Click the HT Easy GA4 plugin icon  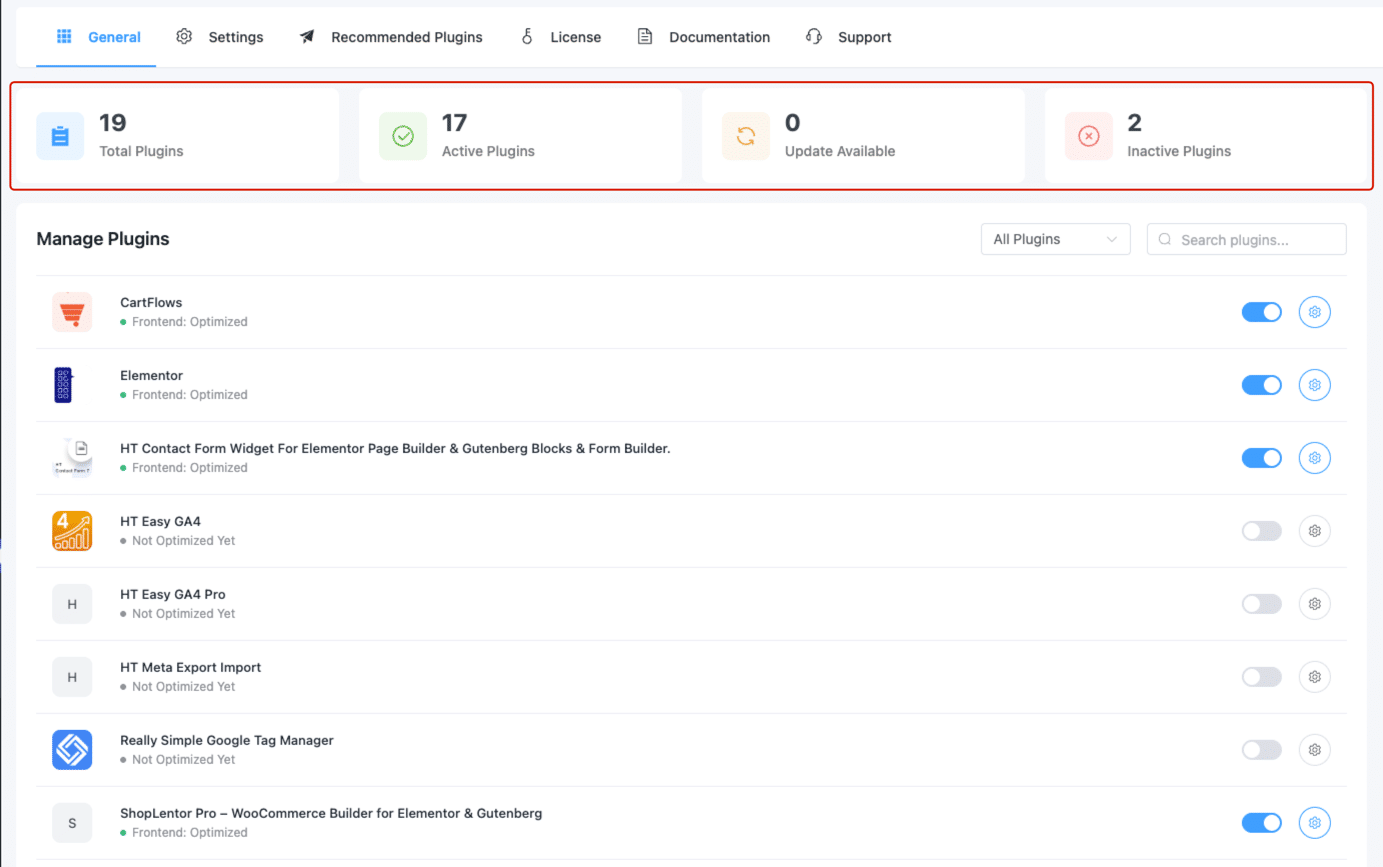pos(72,531)
